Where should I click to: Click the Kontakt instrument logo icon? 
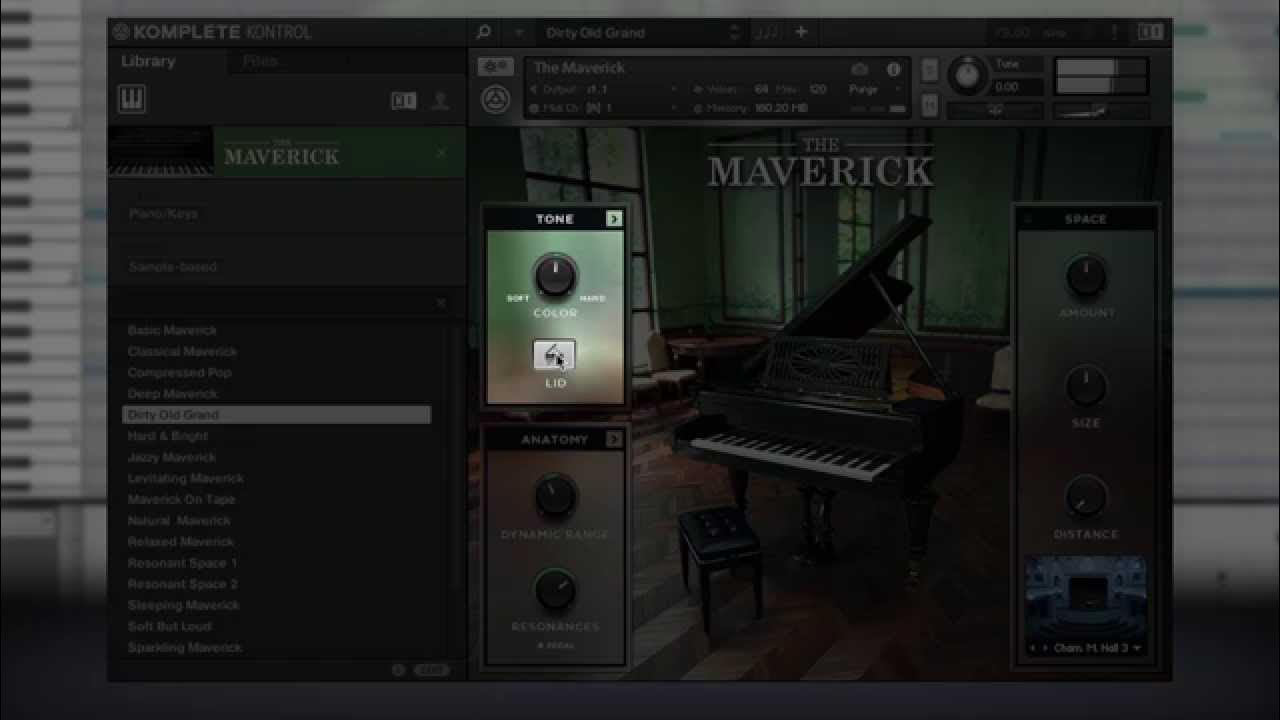pyautogui.click(x=495, y=100)
